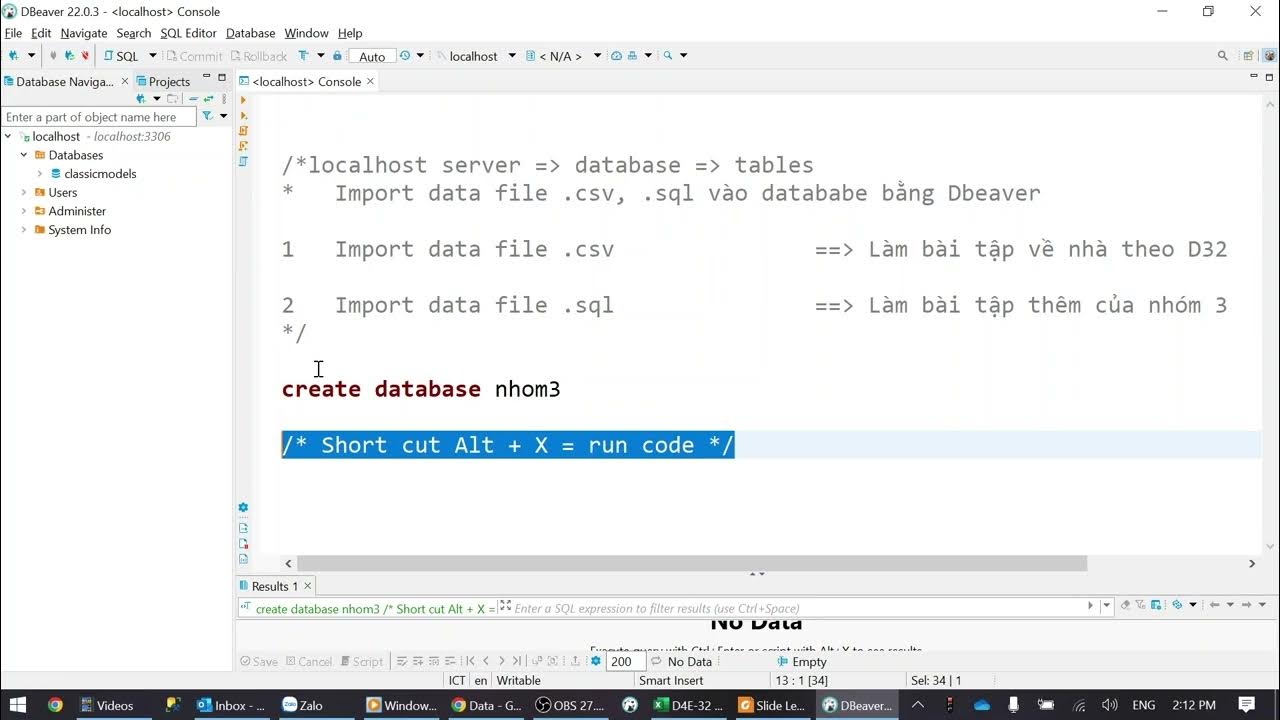Minimize the navigator panel
The width and height of the screenshot is (1280, 720).
[207, 77]
